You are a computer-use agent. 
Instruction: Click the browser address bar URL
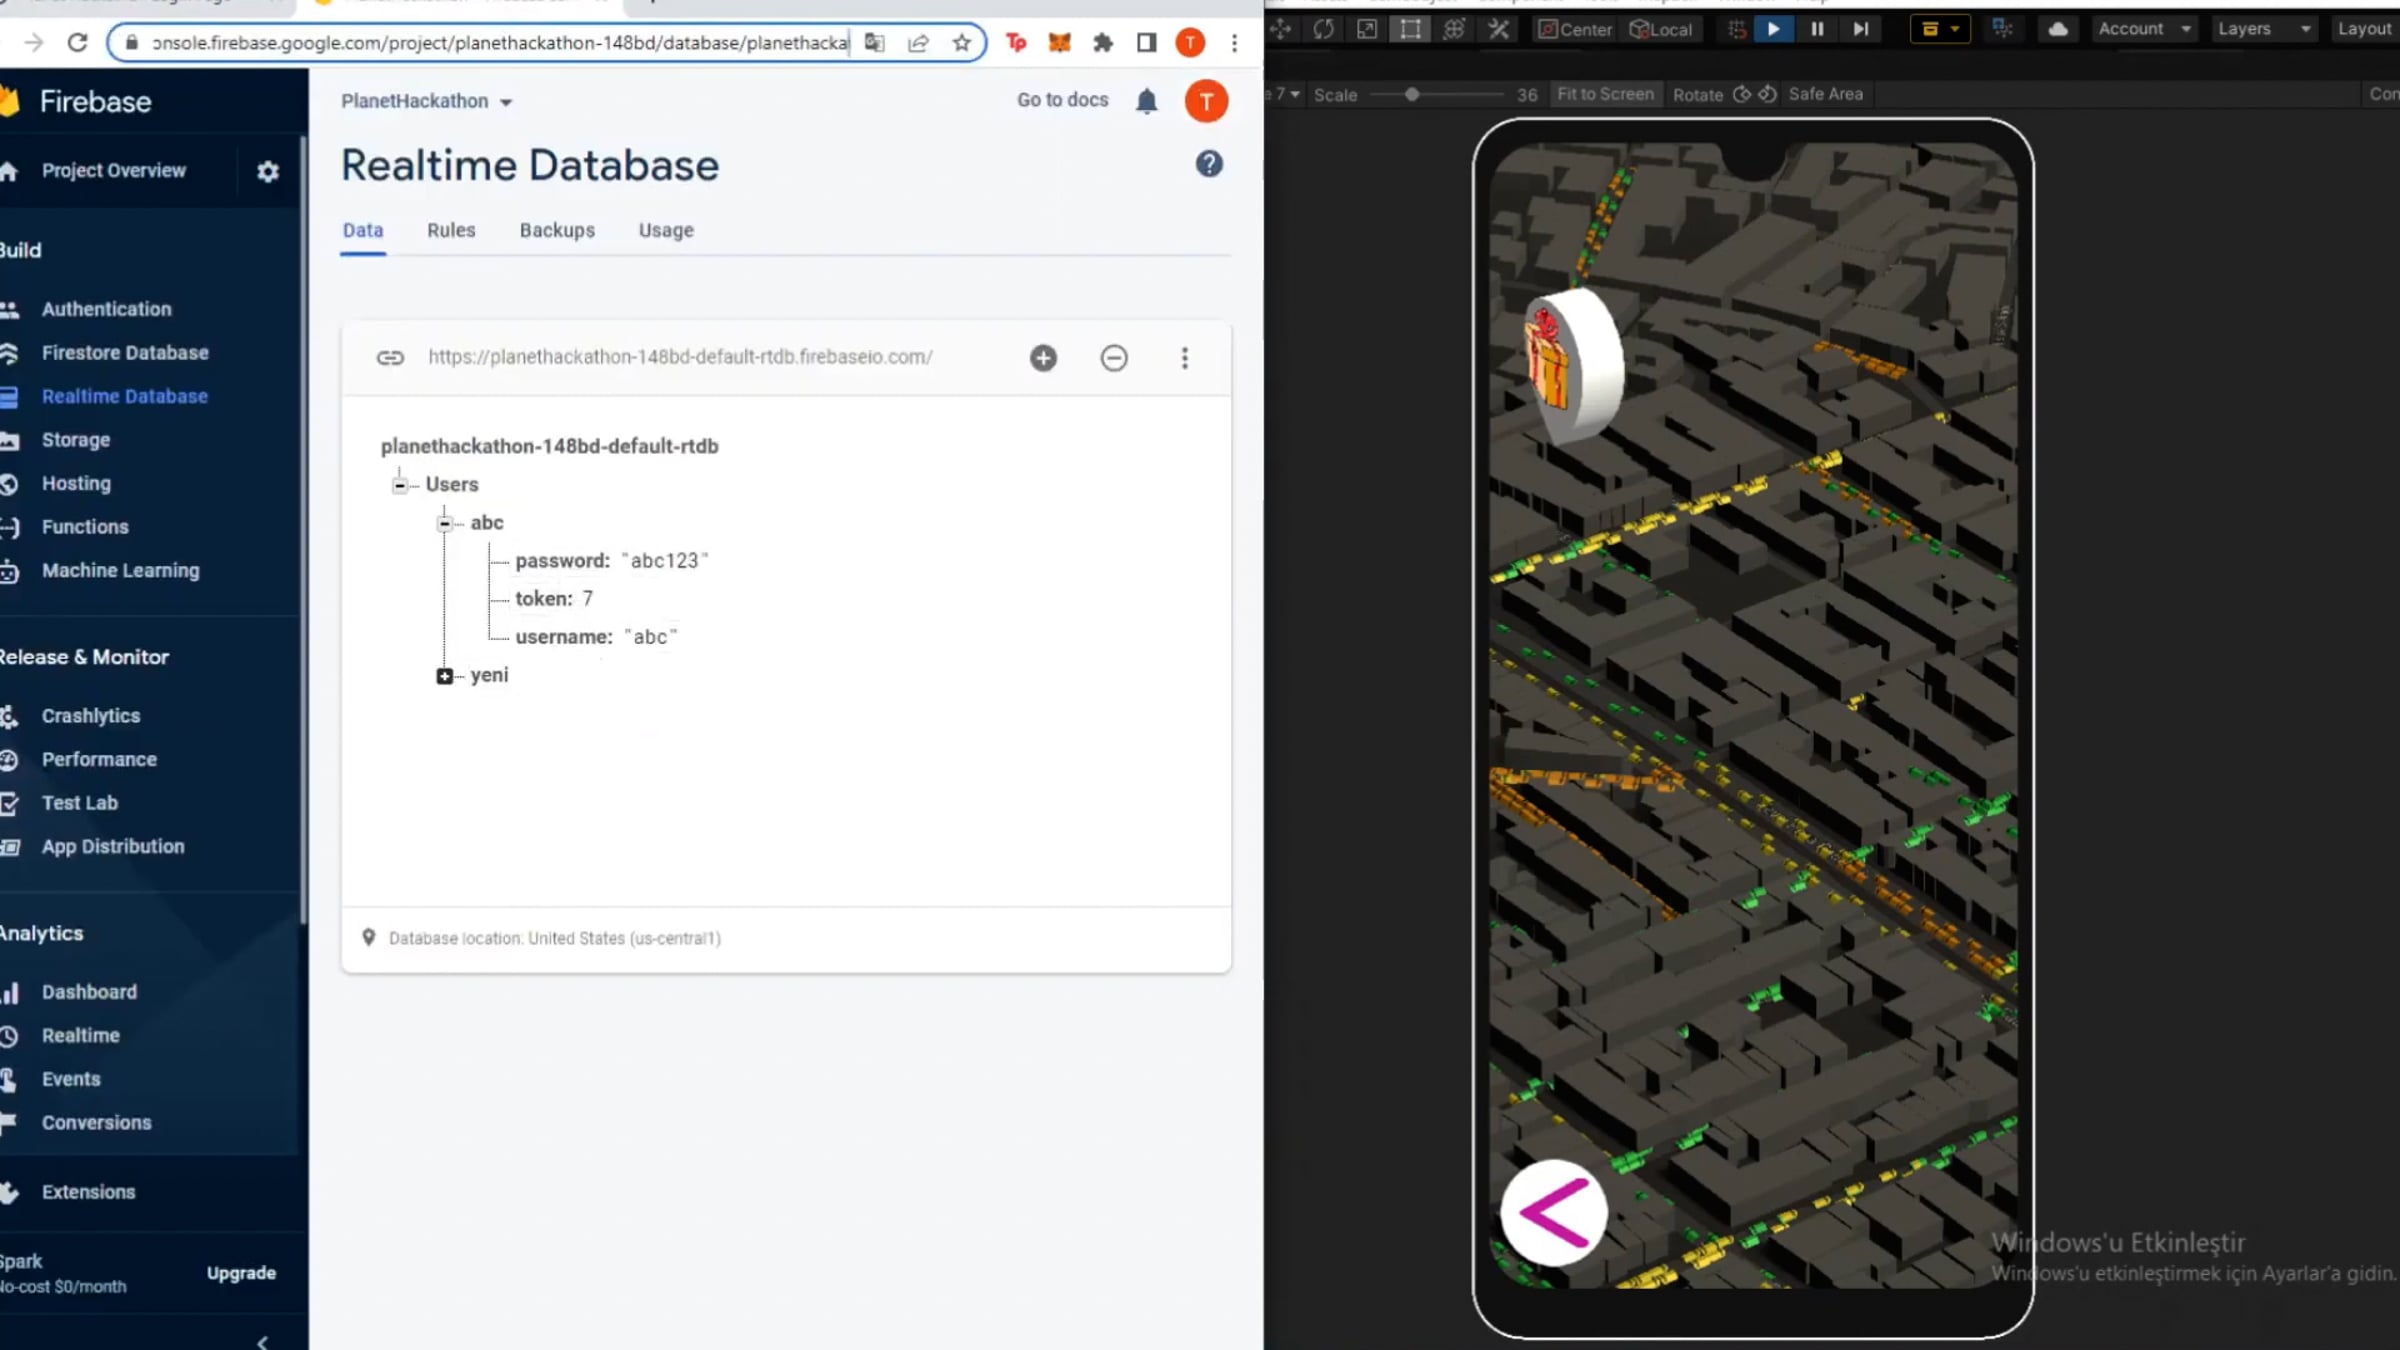coord(500,43)
